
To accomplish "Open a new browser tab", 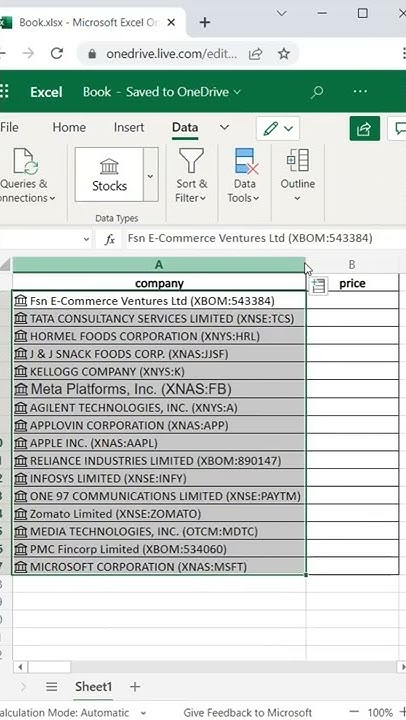I will point(205,22).
